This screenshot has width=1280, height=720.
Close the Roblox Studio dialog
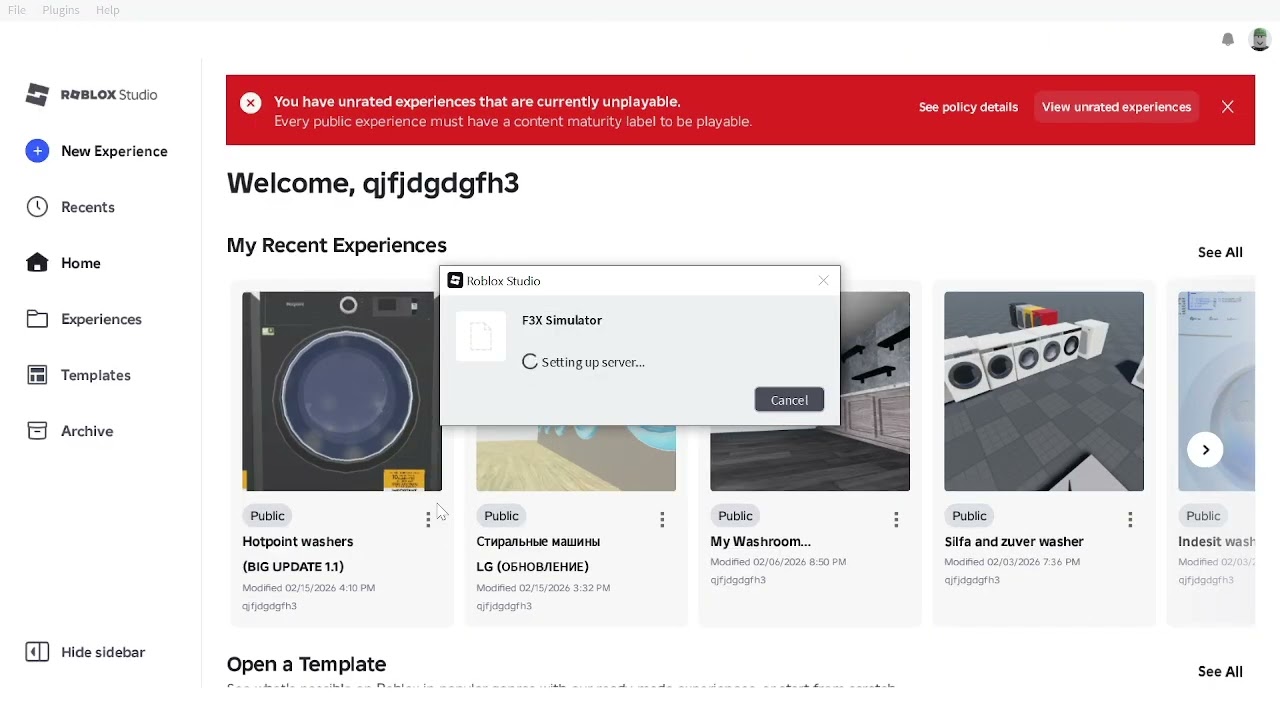pyautogui.click(x=824, y=281)
